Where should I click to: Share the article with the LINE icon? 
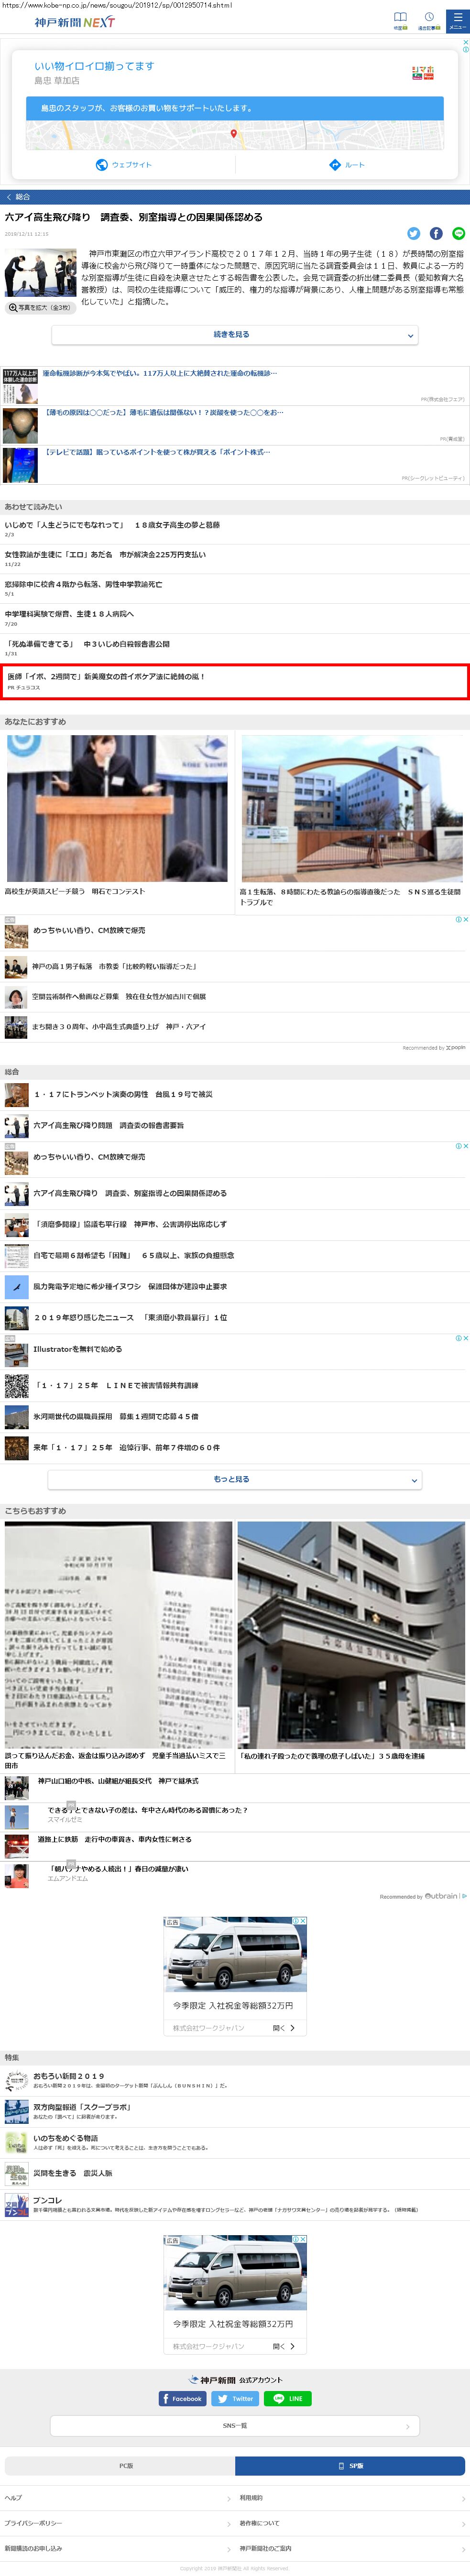tap(458, 233)
